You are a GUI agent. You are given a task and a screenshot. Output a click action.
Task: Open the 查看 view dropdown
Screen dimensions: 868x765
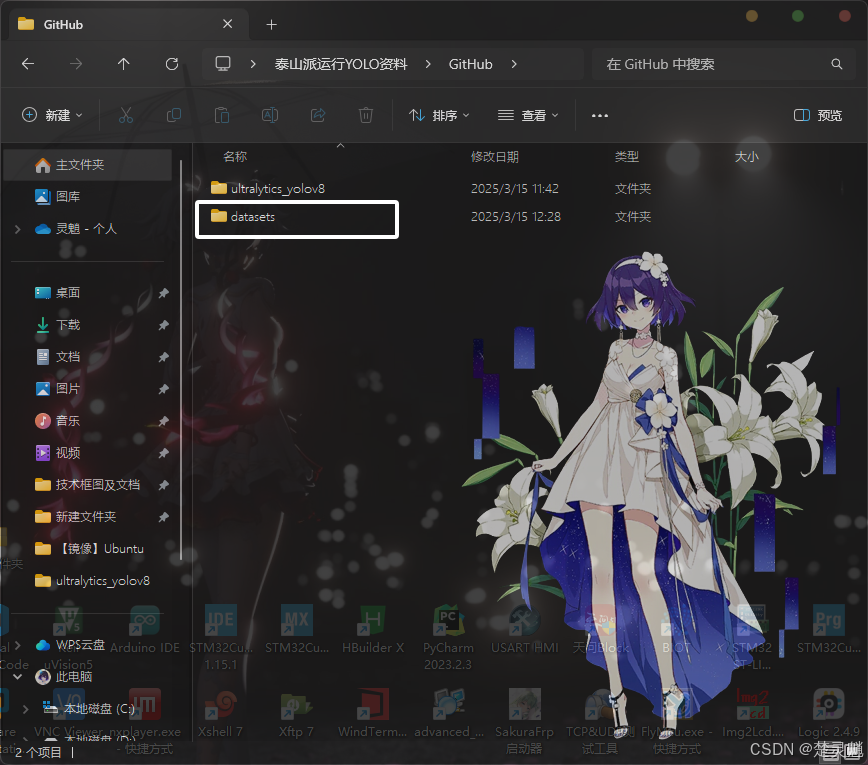coord(528,115)
